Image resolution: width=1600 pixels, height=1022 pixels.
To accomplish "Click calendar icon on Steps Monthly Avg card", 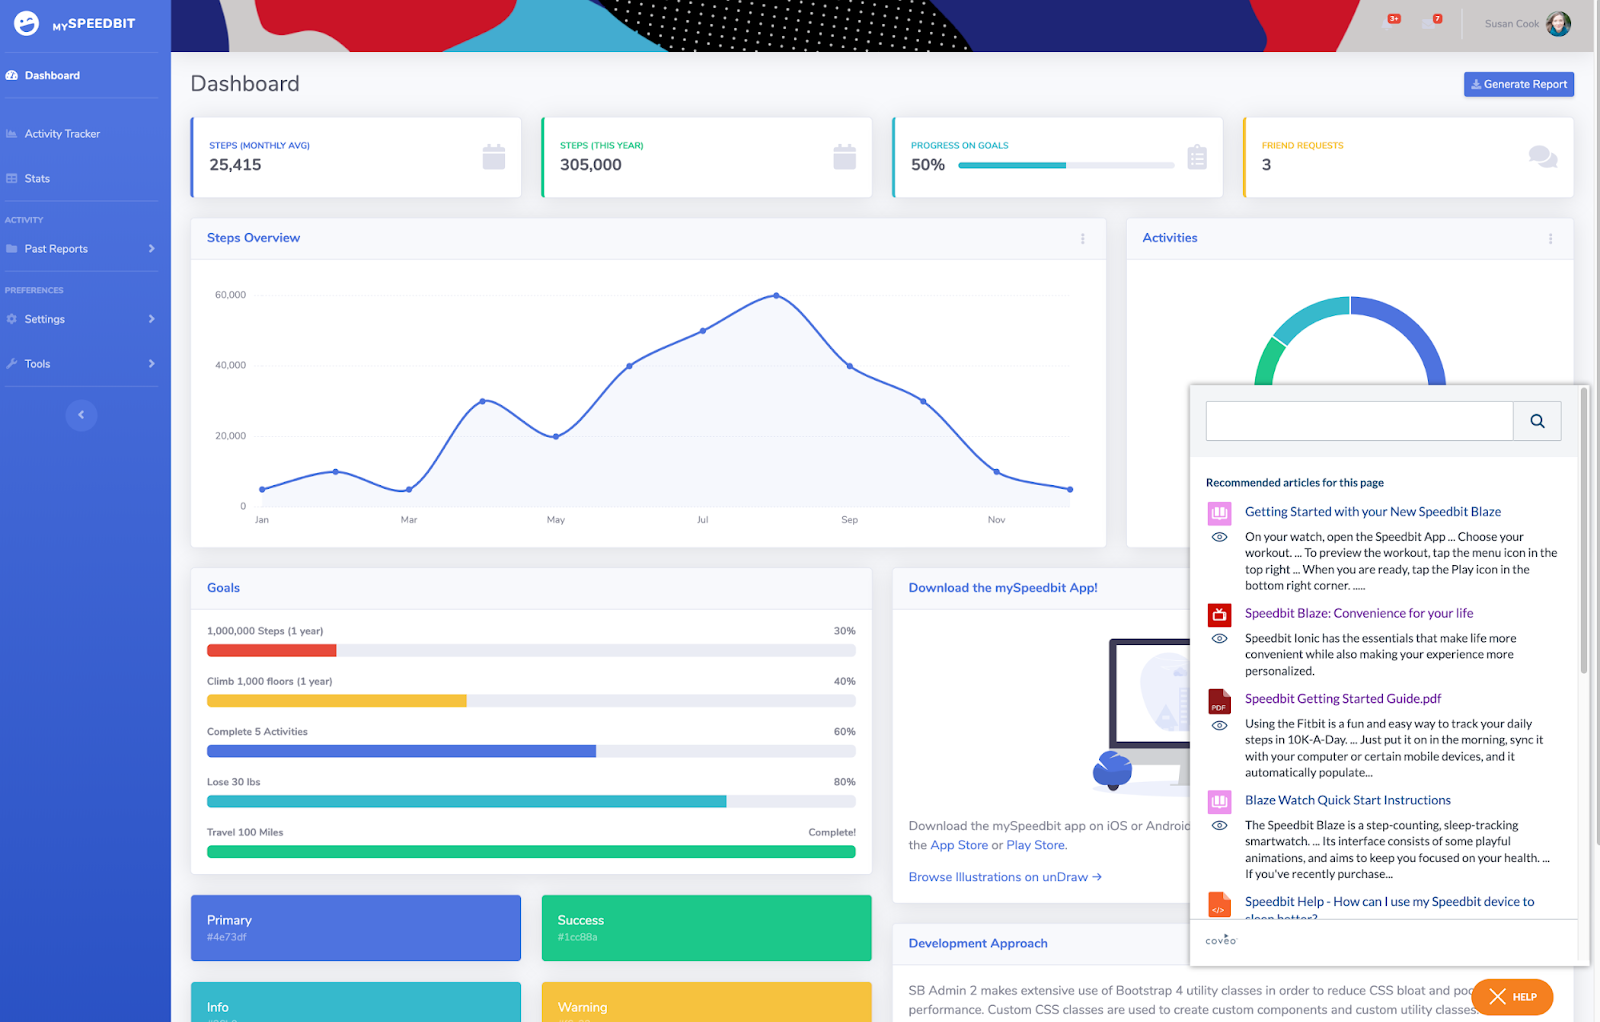I will pyautogui.click(x=494, y=157).
